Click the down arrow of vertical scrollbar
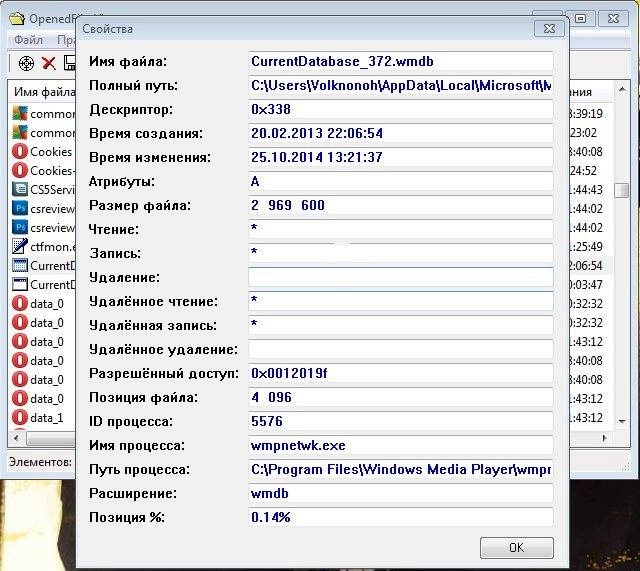Image resolution: width=640 pixels, height=571 pixels. pyautogui.click(x=622, y=421)
